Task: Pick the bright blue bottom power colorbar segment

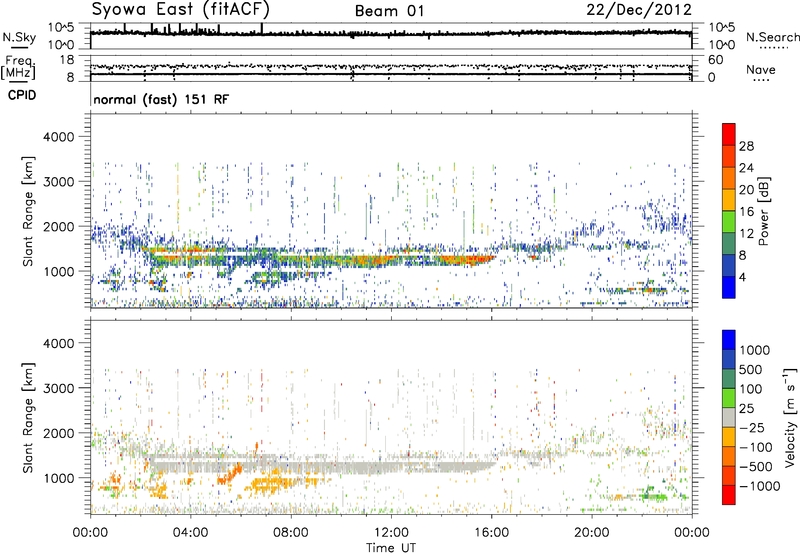Action: pyautogui.click(x=729, y=287)
